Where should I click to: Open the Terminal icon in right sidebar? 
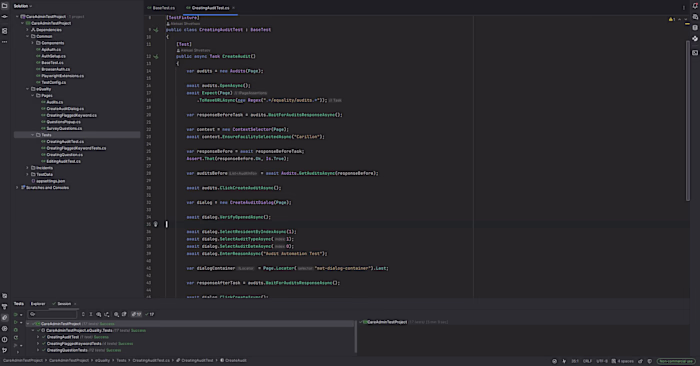[695, 53]
